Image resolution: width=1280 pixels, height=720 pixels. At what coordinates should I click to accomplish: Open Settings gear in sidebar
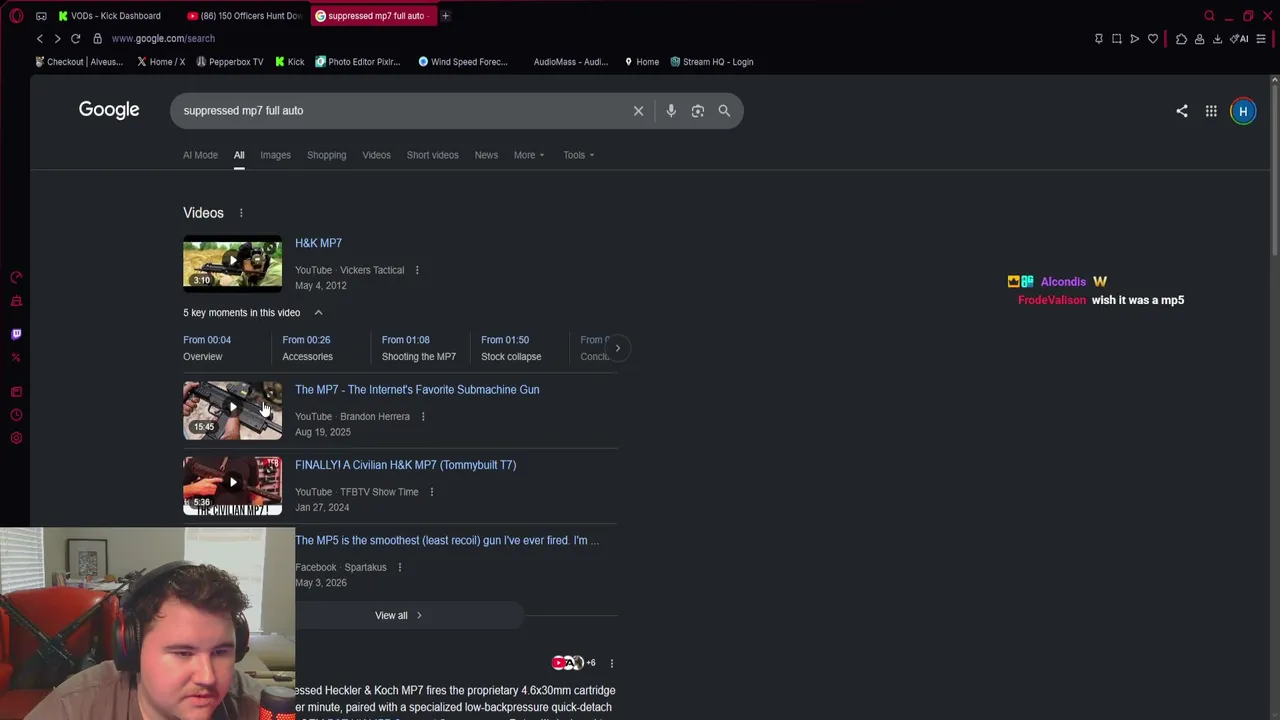16,438
